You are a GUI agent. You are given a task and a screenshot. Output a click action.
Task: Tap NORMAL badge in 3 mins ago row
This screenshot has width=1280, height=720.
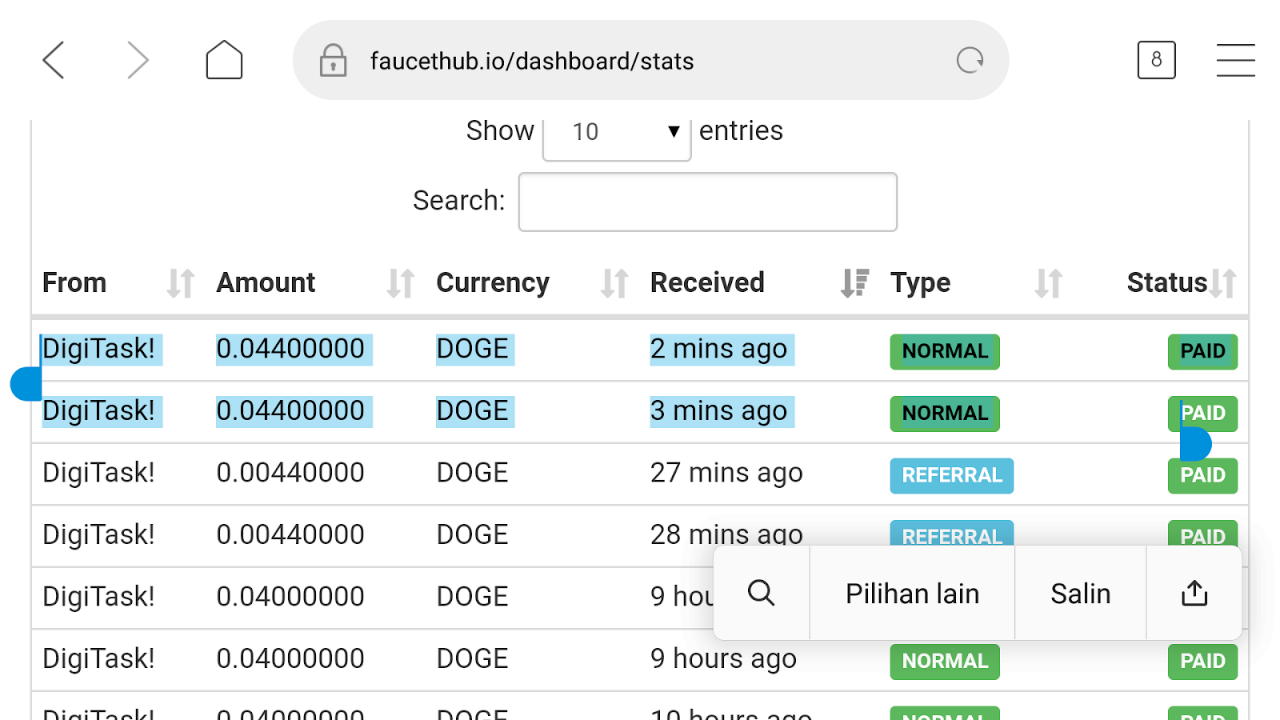(x=945, y=413)
